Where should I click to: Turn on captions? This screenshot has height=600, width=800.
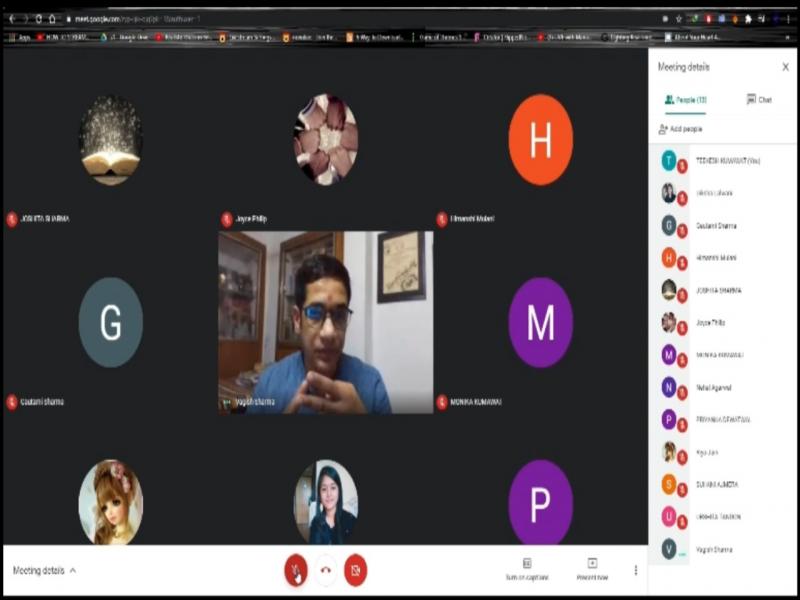coord(527,569)
